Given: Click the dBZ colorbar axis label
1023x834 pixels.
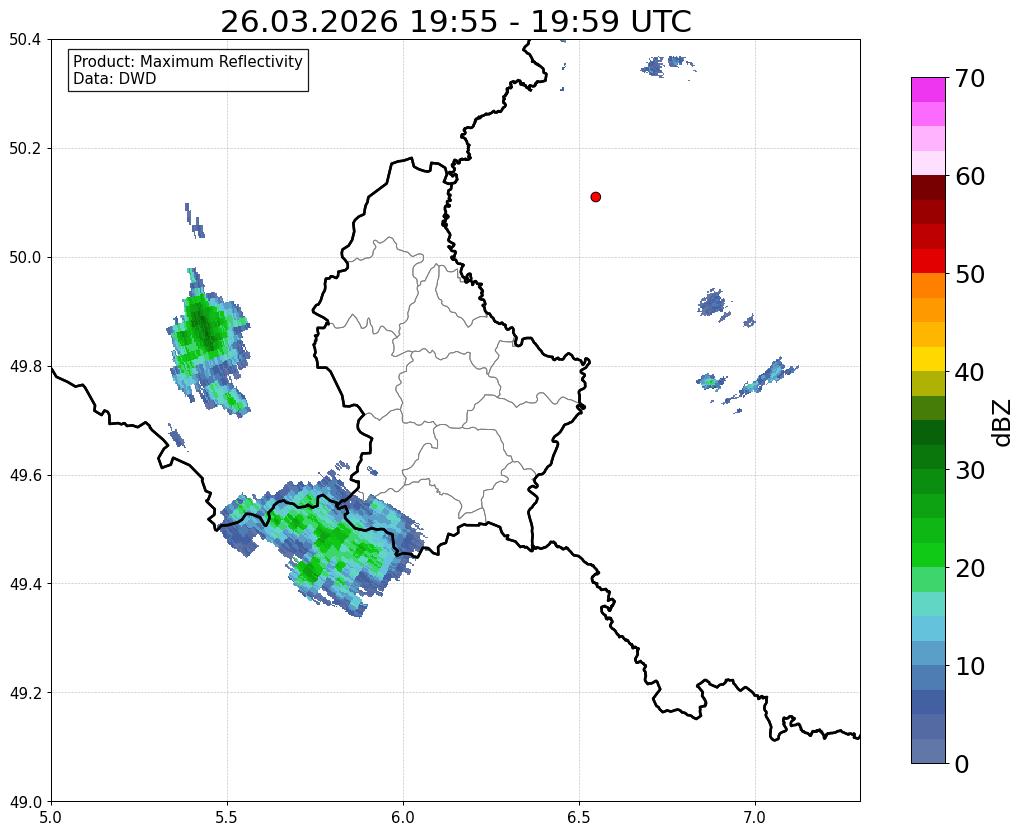Looking at the screenshot, I should (x=1003, y=423).
